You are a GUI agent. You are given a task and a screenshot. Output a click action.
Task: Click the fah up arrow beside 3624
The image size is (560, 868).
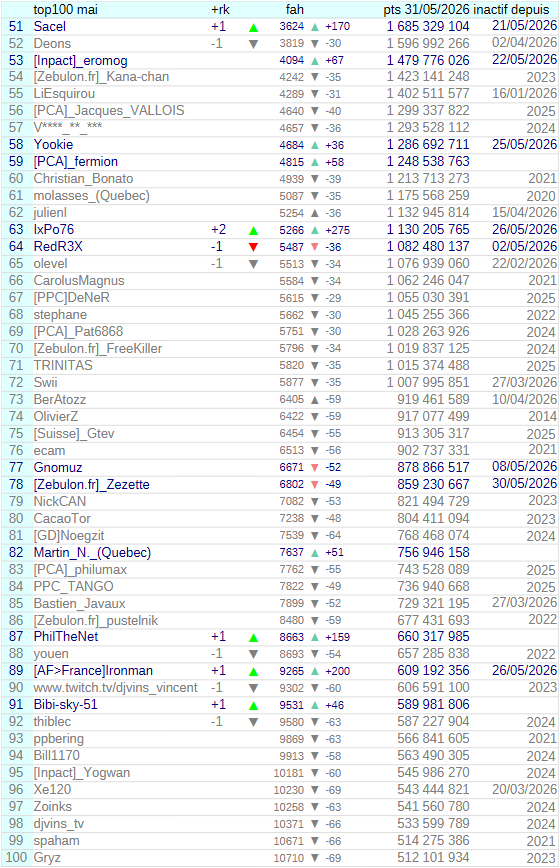click(315, 27)
